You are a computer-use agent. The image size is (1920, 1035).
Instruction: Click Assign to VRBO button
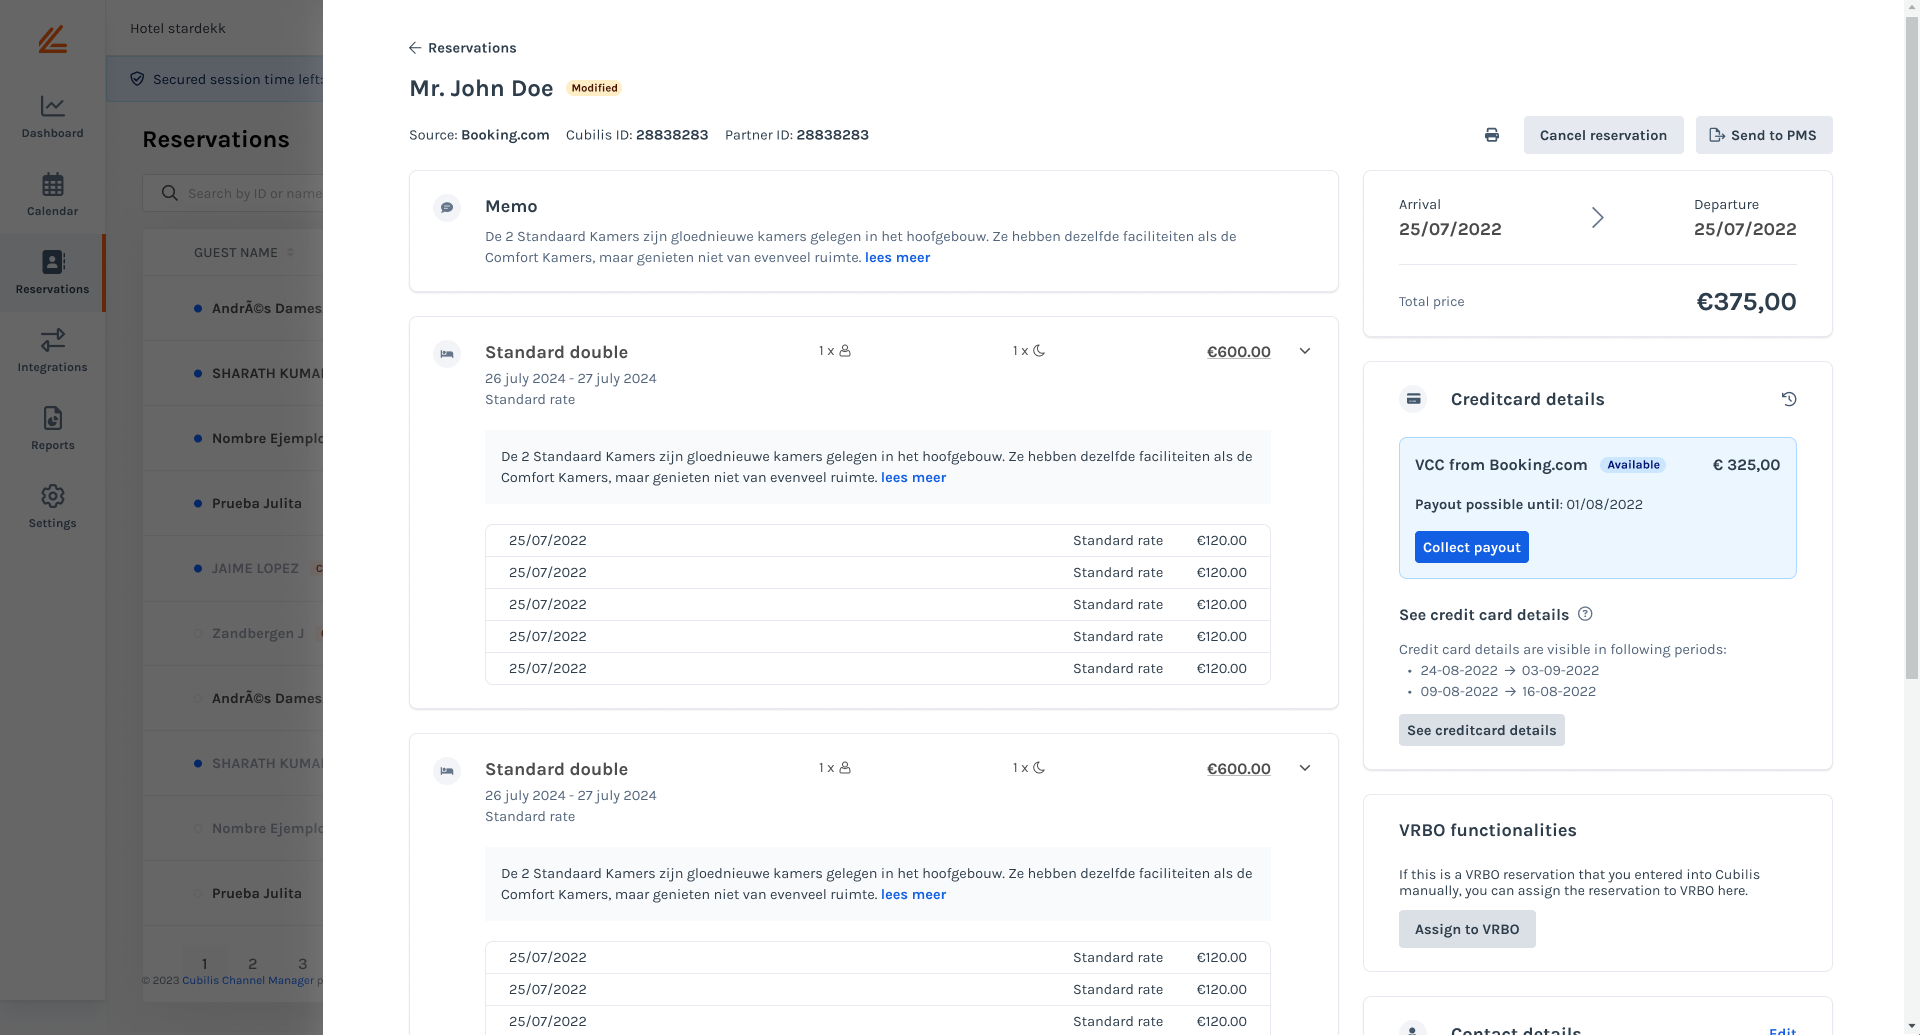[x=1466, y=929]
